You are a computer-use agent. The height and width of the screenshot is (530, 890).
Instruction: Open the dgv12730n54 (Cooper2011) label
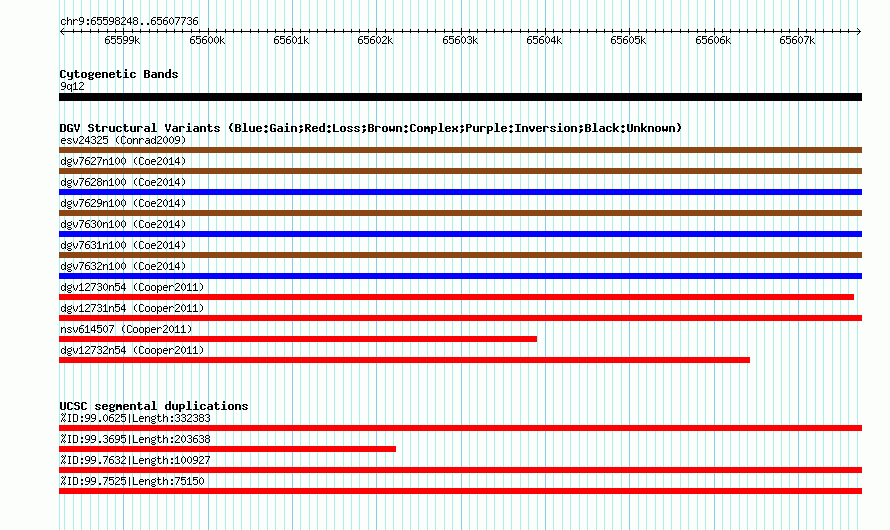(132, 287)
